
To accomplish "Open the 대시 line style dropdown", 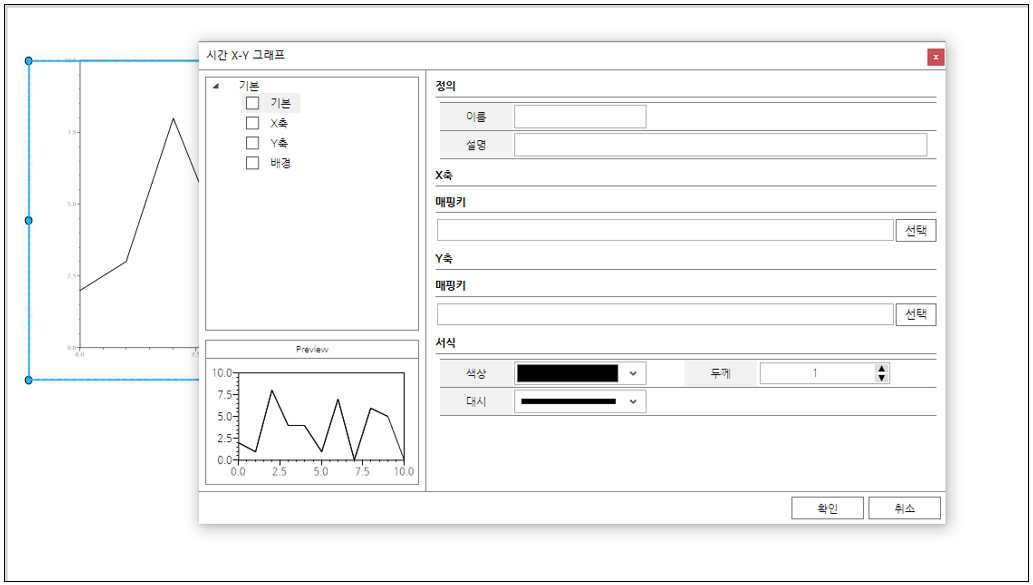I will coord(633,401).
